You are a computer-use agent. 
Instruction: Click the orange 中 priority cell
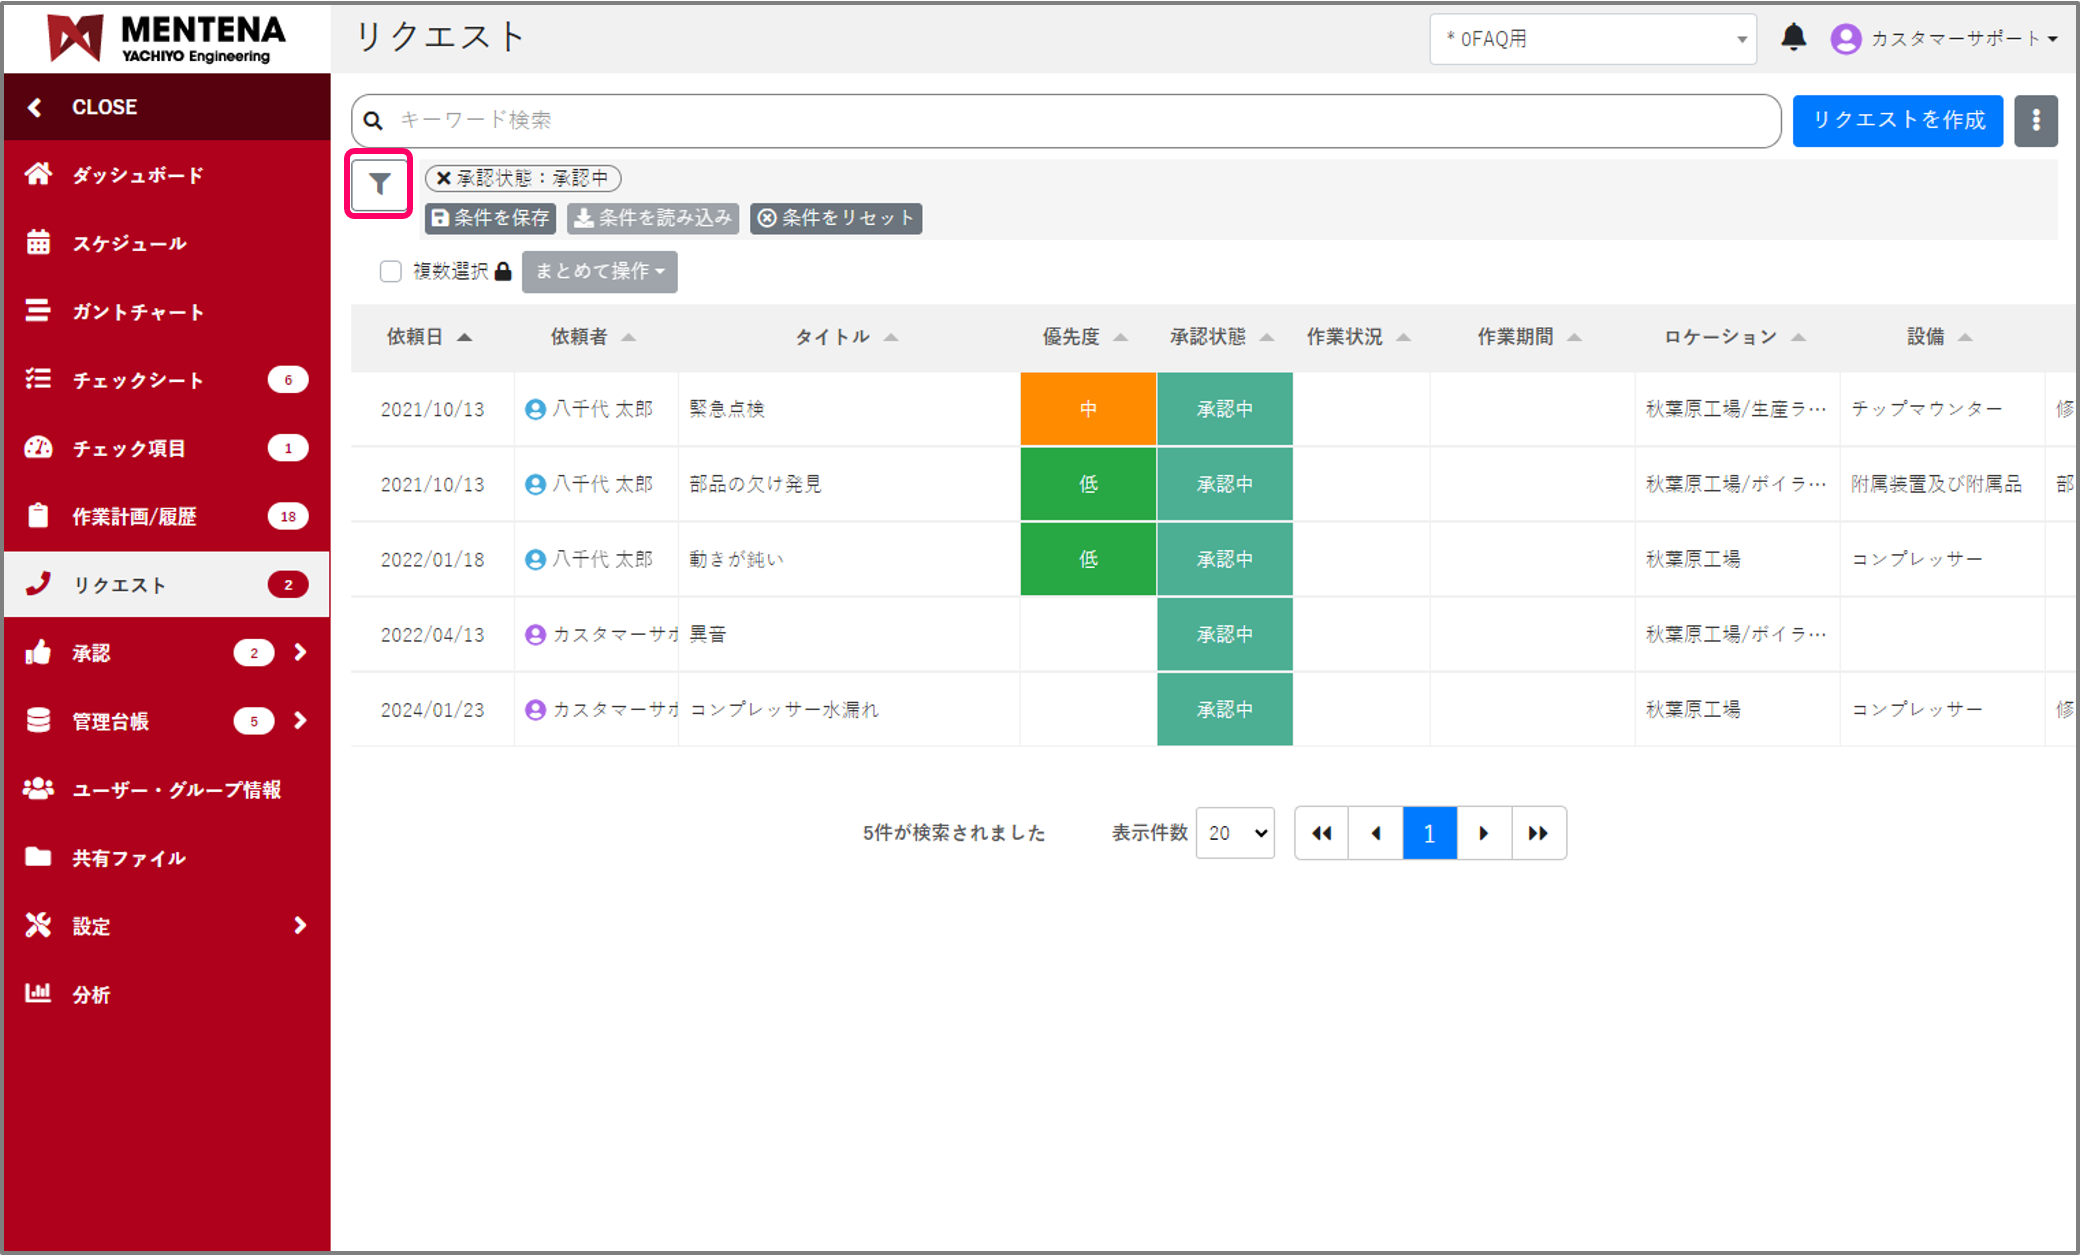pos(1088,409)
